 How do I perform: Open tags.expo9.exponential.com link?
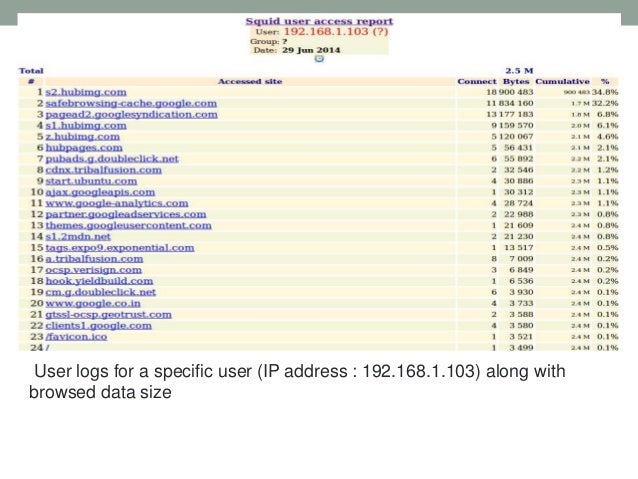click(120, 248)
